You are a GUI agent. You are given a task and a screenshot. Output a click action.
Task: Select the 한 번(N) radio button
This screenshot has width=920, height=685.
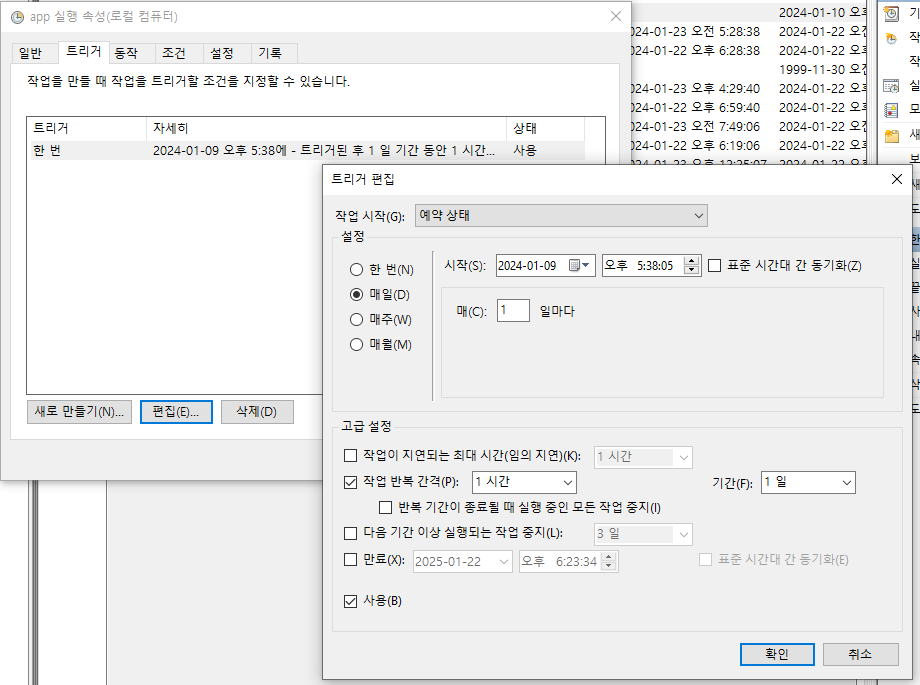pos(356,269)
